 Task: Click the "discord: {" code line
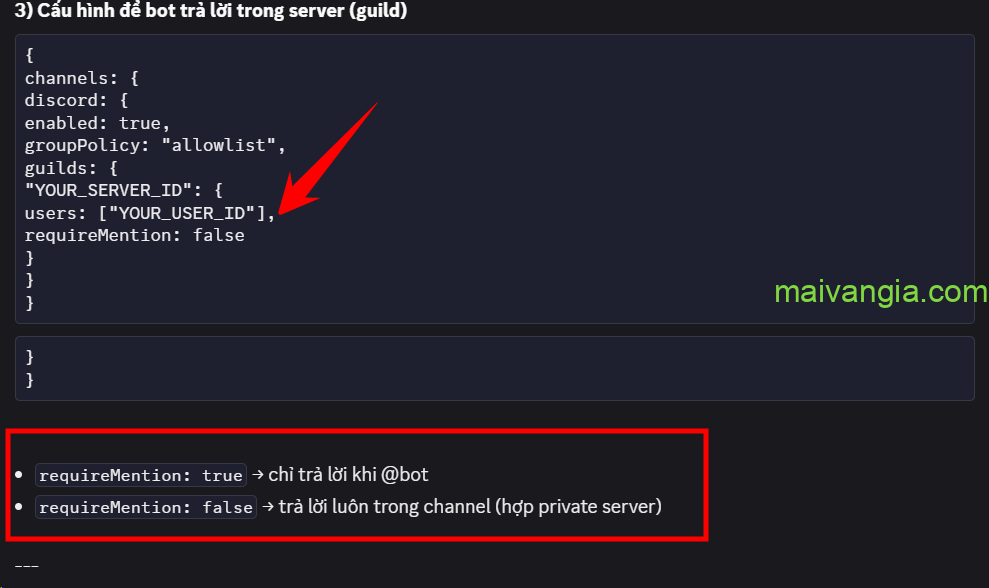(x=77, y=101)
